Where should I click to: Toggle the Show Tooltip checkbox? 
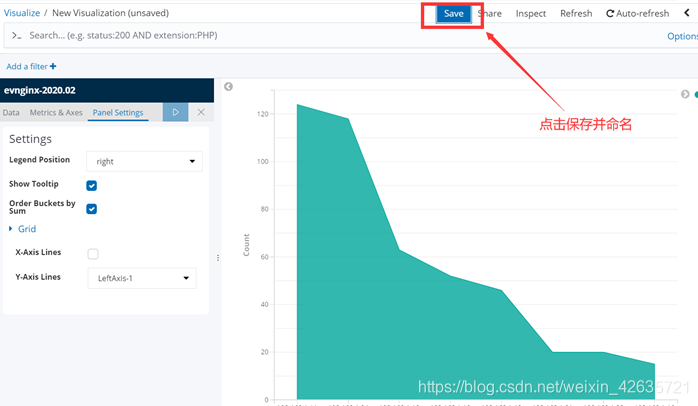pos(92,186)
